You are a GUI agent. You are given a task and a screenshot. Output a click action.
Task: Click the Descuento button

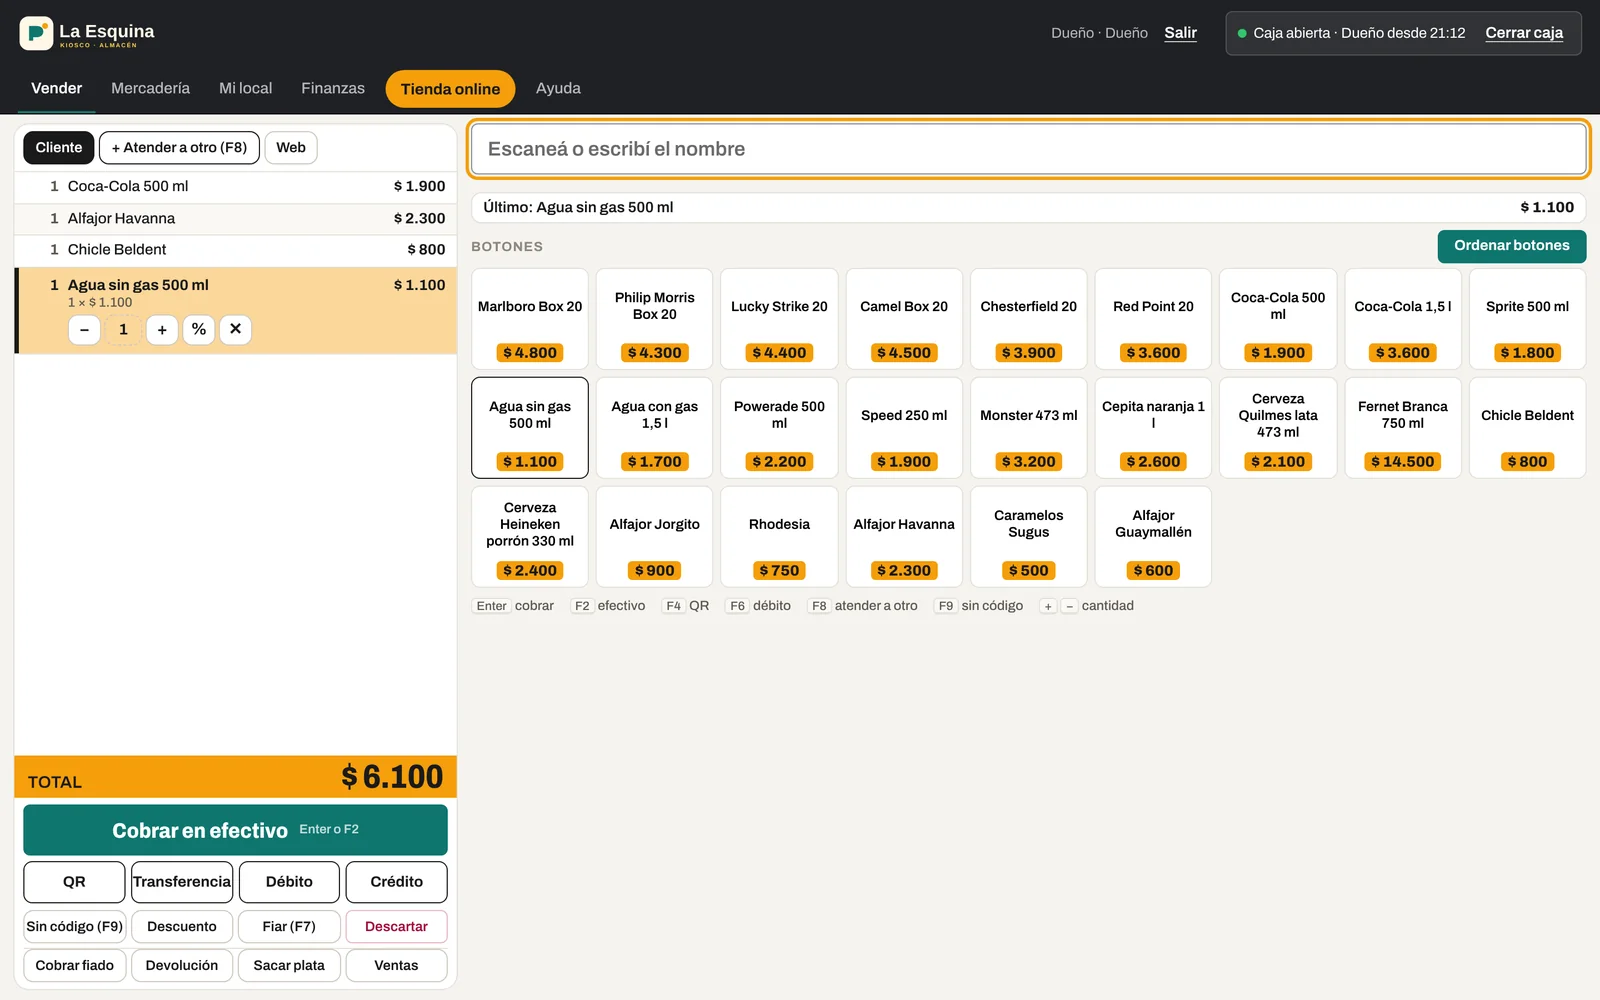click(x=182, y=927)
